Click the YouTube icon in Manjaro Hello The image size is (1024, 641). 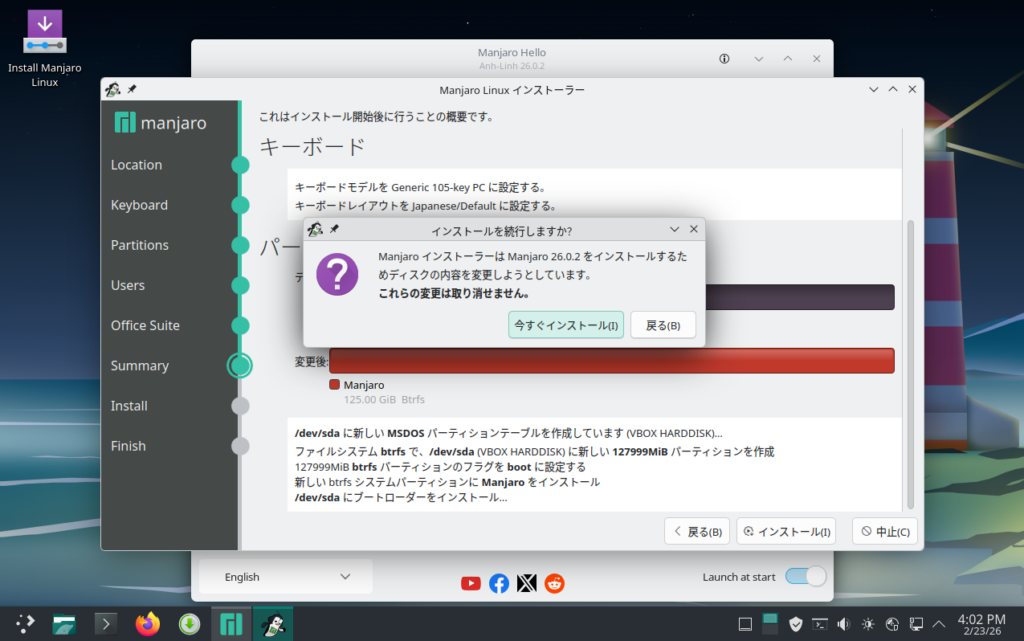[471, 583]
